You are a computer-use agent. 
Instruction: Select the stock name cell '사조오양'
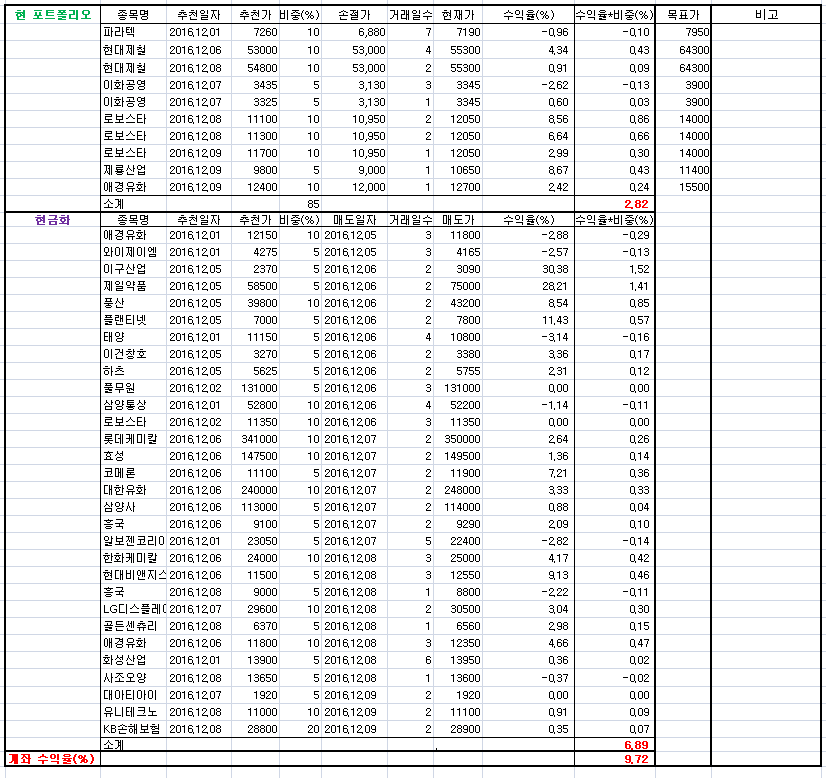pyautogui.click(x=124, y=678)
